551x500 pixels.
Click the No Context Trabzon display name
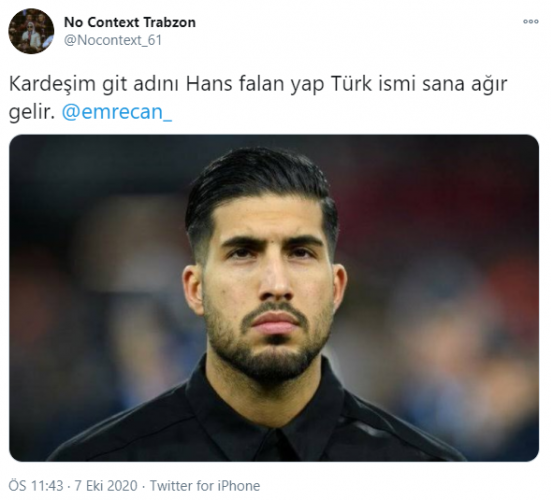[130, 22]
